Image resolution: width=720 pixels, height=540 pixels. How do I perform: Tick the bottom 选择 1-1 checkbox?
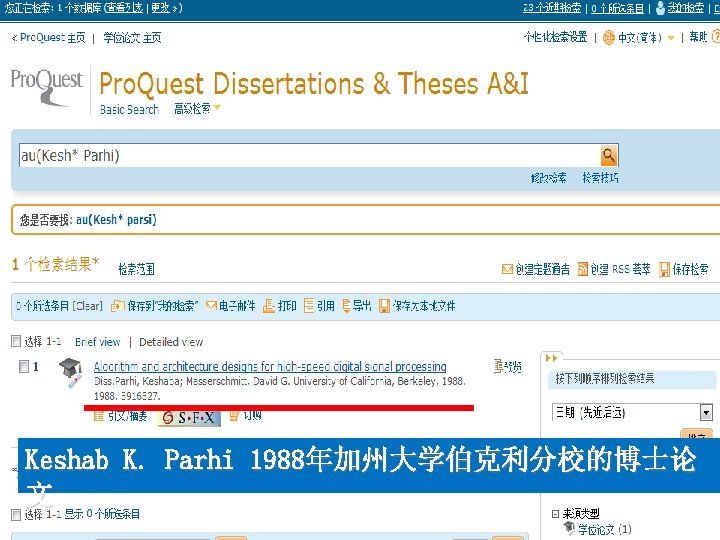(x=16, y=514)
